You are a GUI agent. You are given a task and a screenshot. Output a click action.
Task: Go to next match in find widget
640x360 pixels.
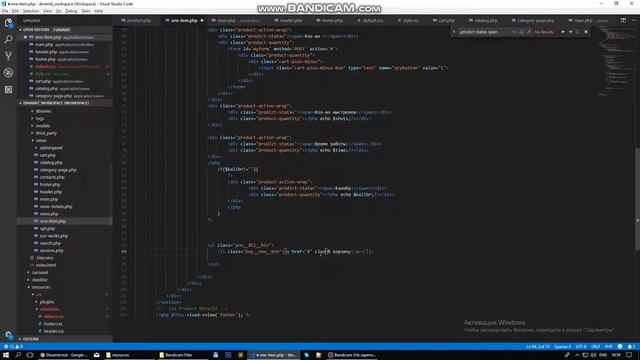[571, 32]
